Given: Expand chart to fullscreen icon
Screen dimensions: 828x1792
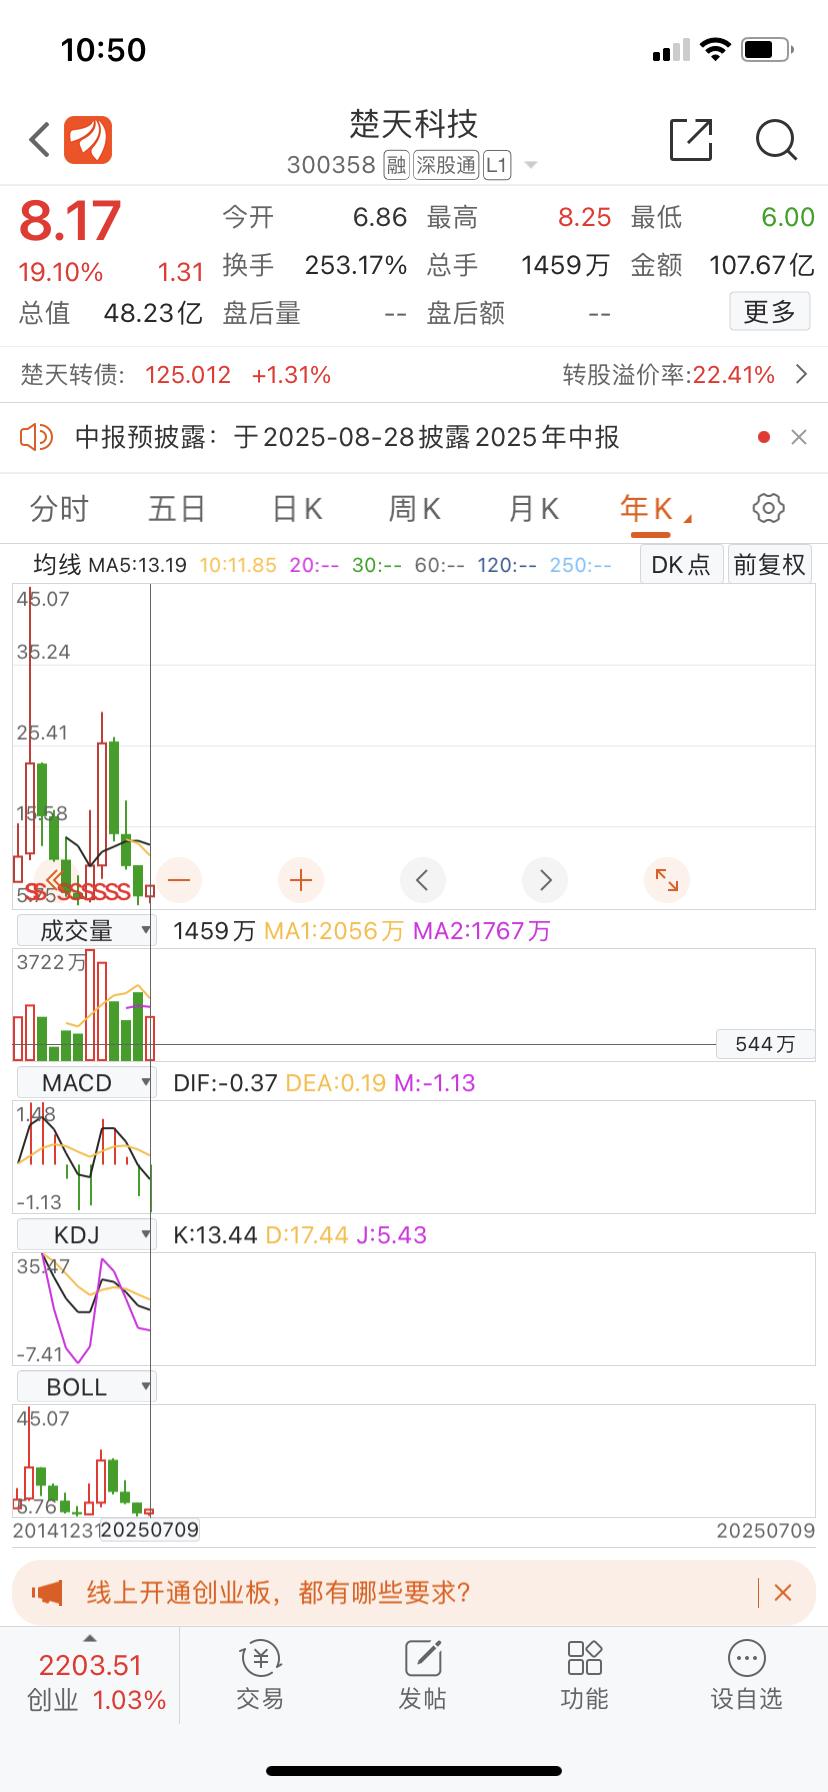Looking at the screenshot, I should coord(667,880).
